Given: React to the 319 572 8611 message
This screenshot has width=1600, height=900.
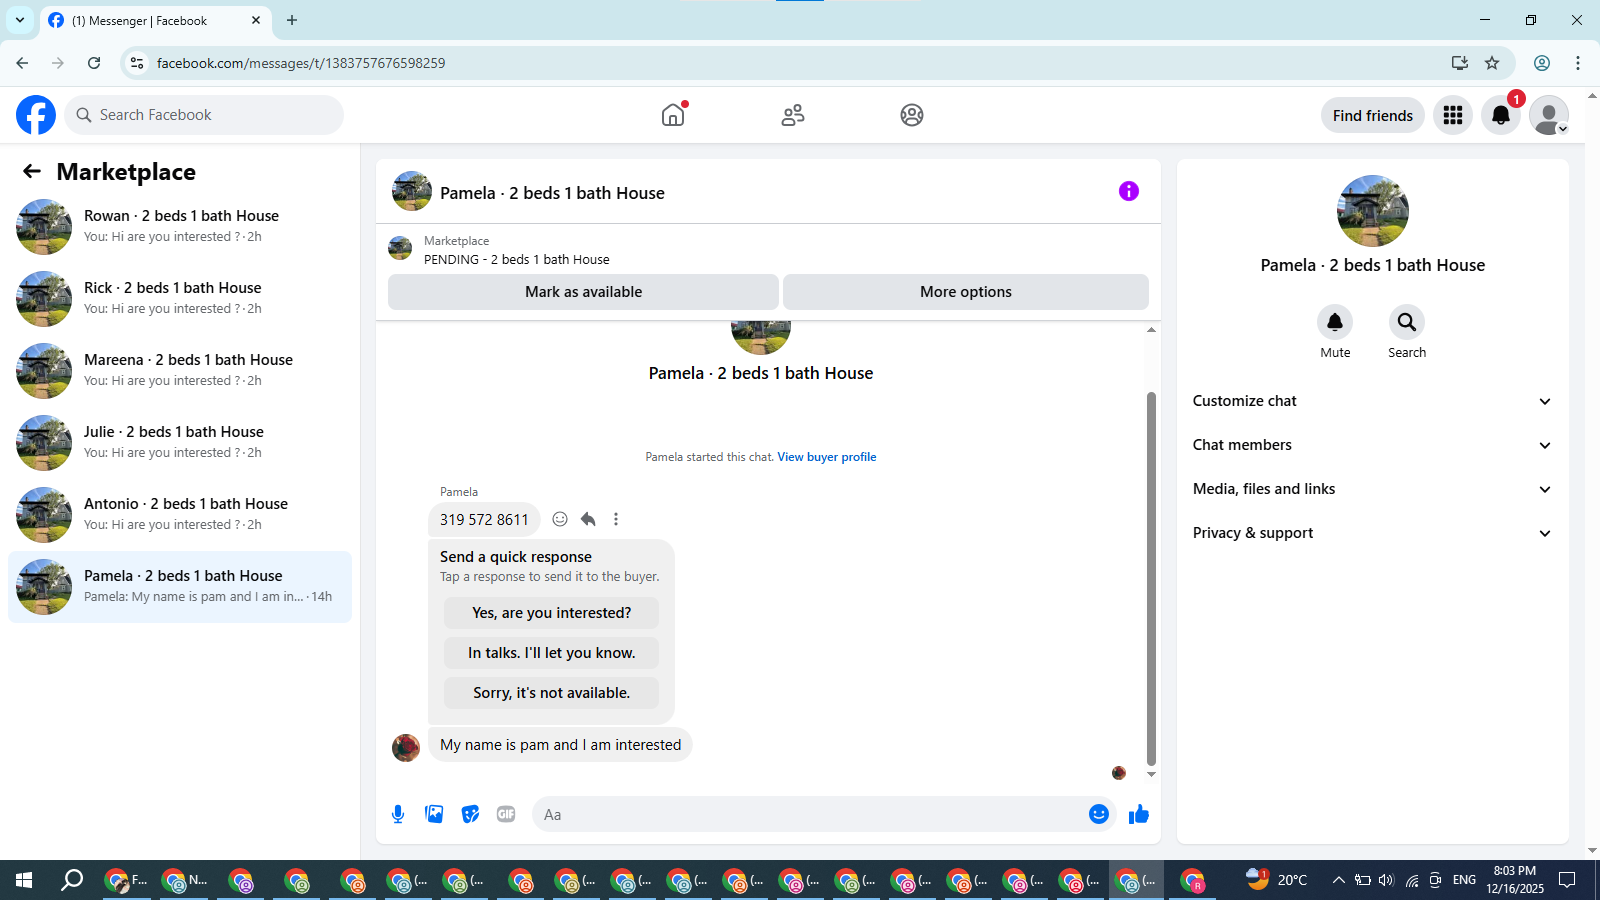Looking at the screenshot, I should coord(560,519).
